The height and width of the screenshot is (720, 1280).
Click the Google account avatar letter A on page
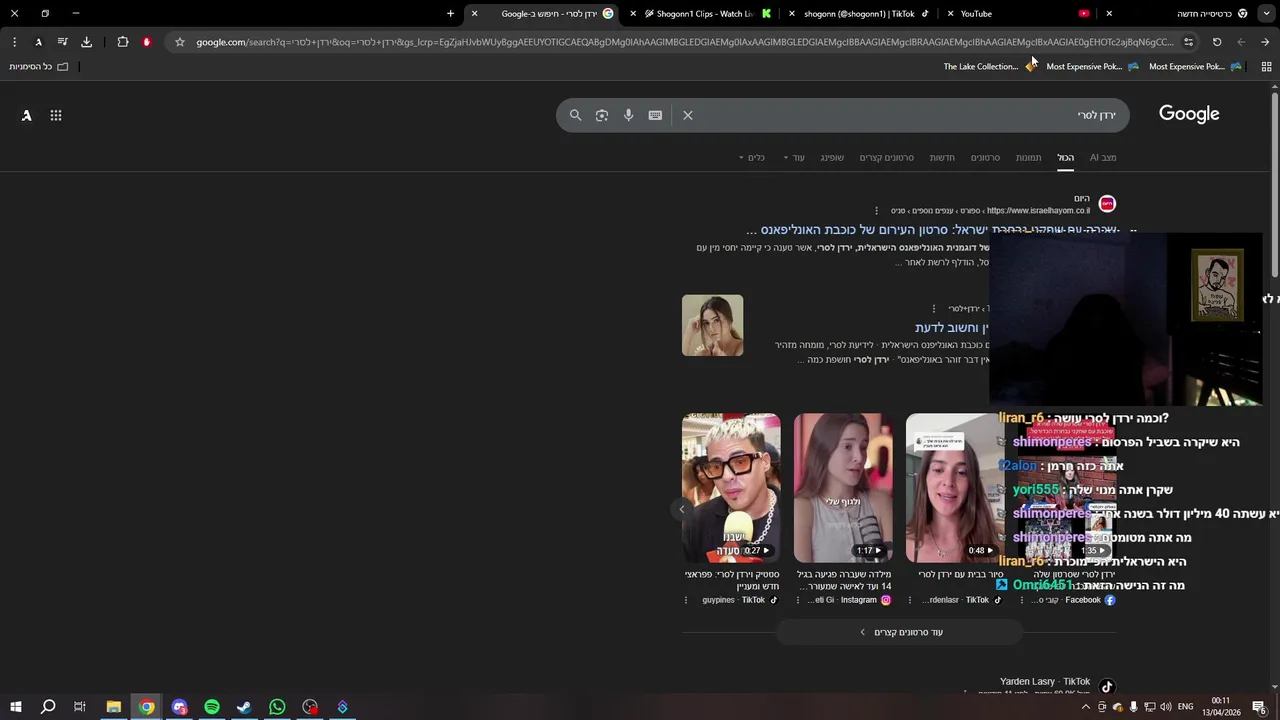27,115
